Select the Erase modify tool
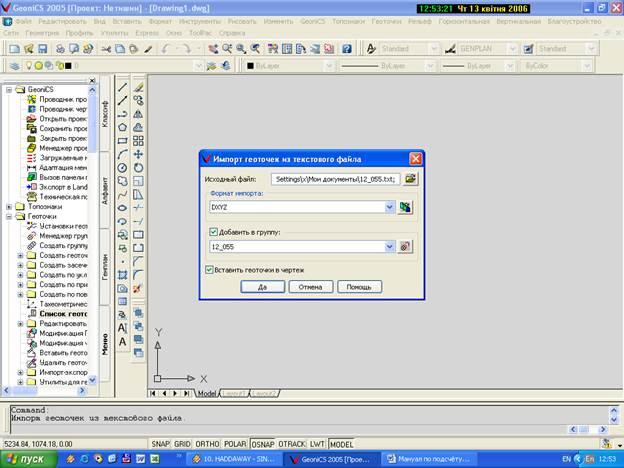Screen dimensions: 624x468 point(138,87)
